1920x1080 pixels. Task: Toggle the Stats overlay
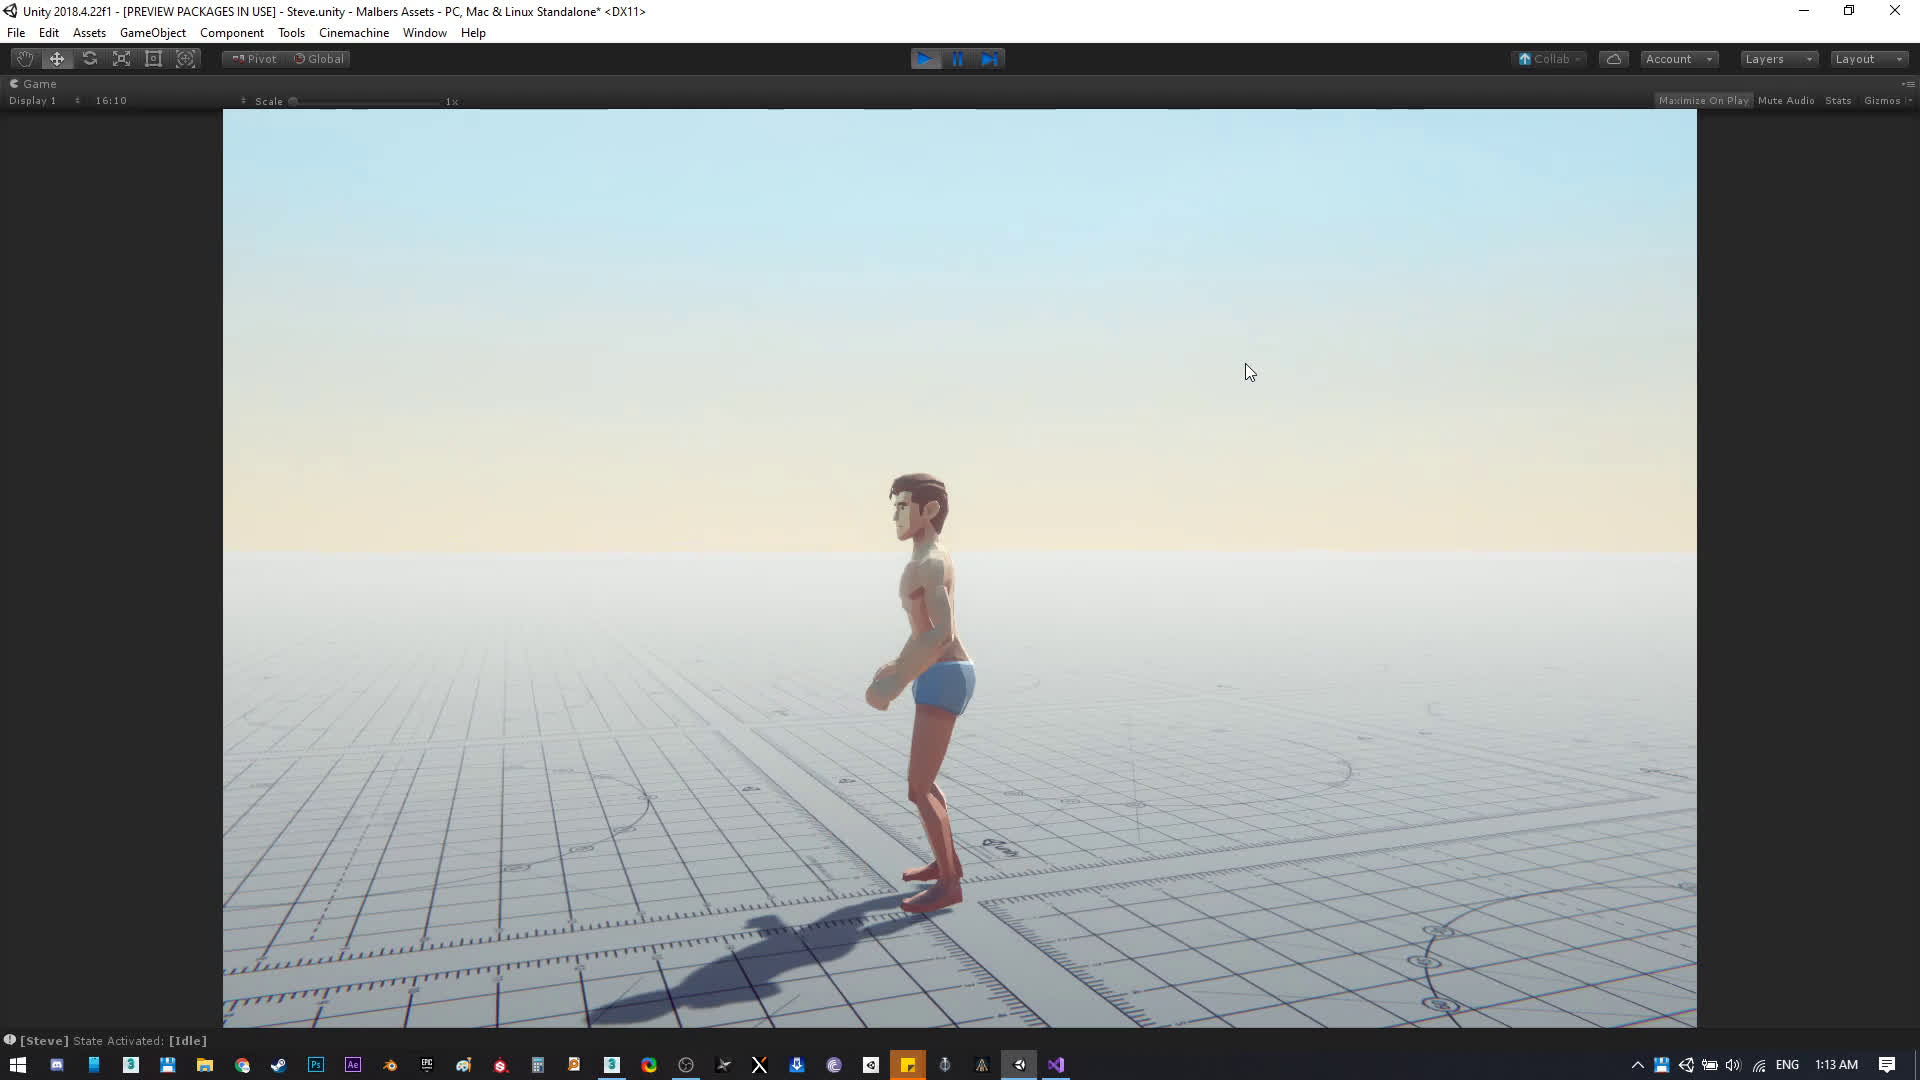[1837, 101]
